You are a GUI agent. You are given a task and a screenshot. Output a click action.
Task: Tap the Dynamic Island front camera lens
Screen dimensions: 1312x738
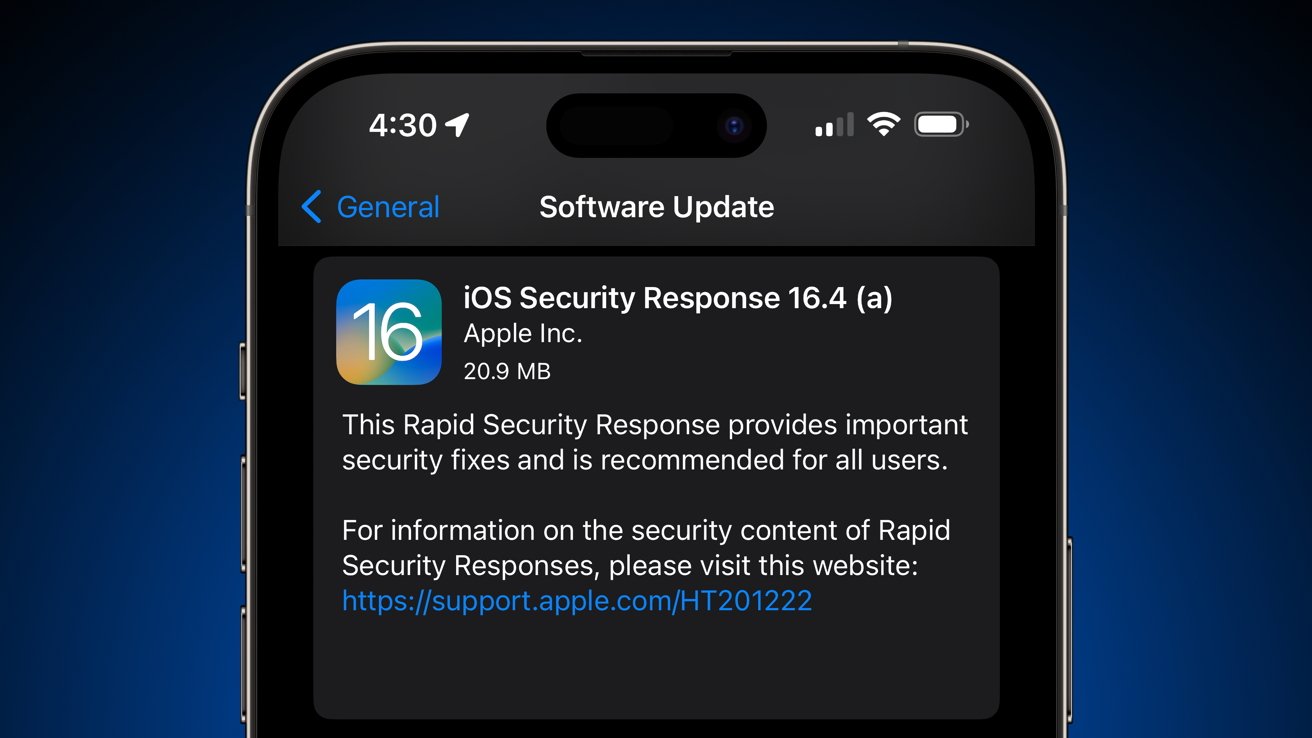click(735, 125)
